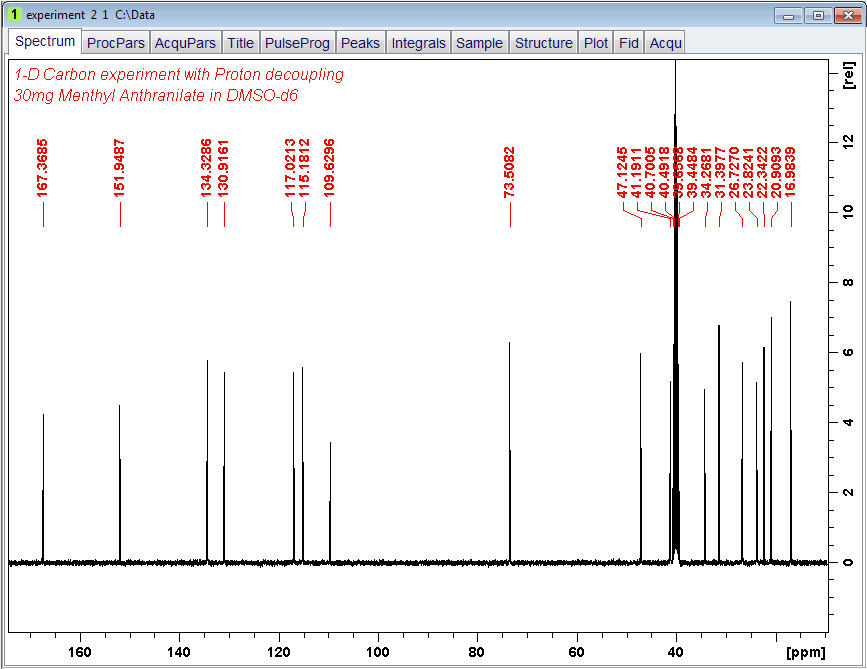
Task: Click the 20.9093 peak label
Action: point(776,172)
